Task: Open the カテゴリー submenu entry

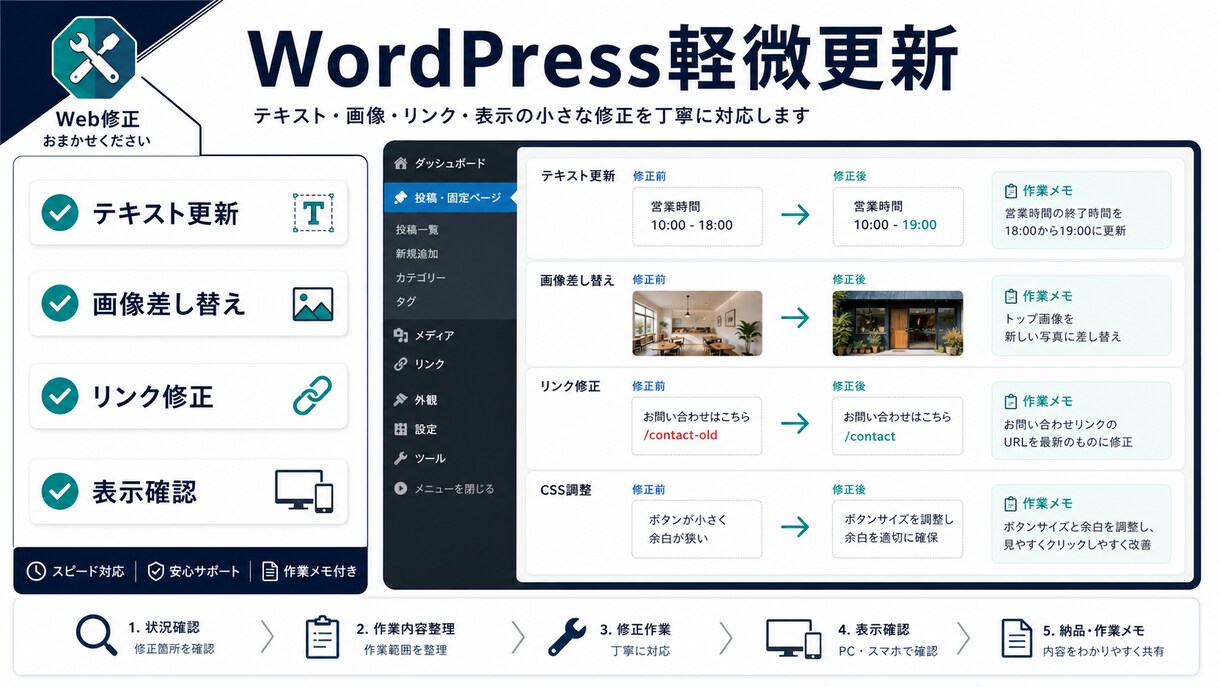Action: pos(421,277)
